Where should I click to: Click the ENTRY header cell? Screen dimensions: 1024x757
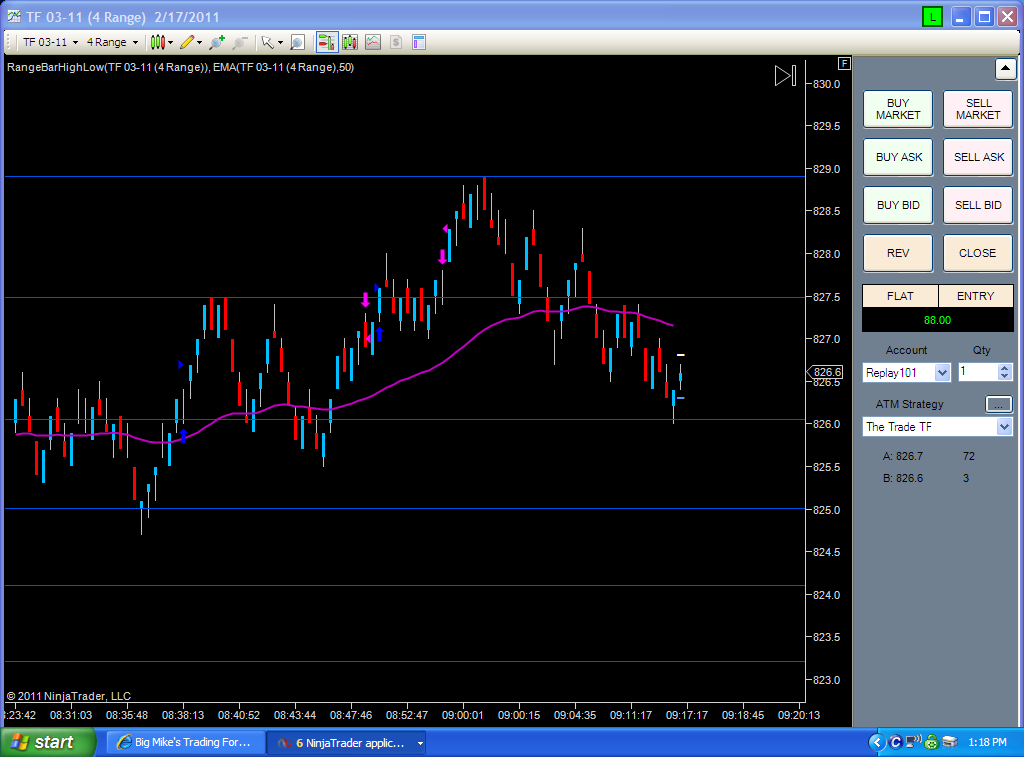[976, 296]
